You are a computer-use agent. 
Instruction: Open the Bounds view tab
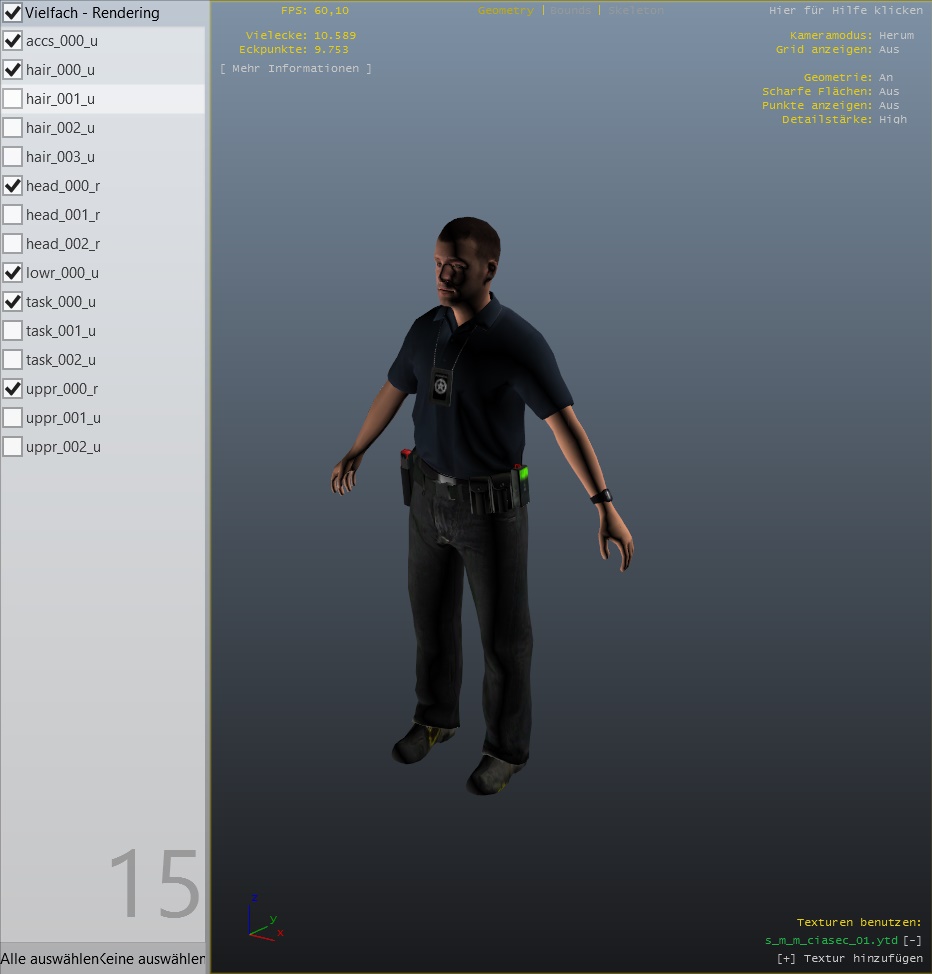pyautogui.click(x=571, y=11)
